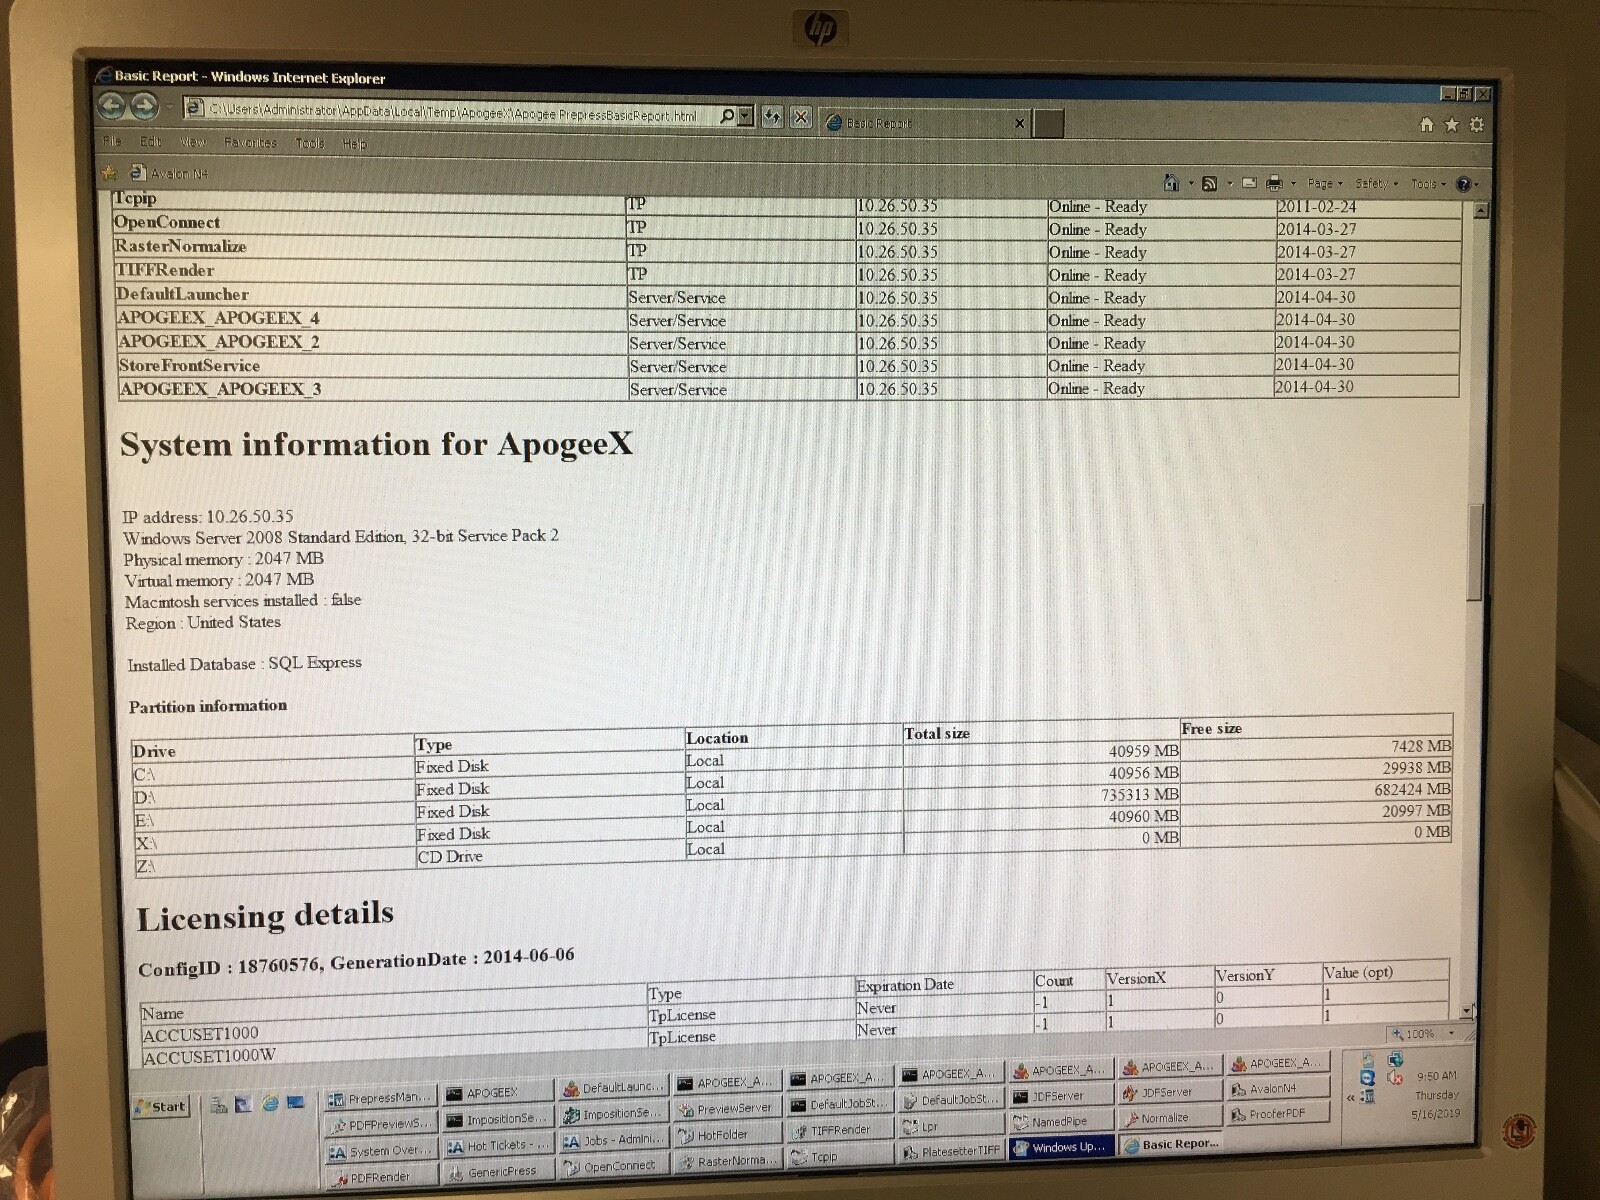1600x1200 pixels.
Task: Print the report with the printer icon
Action: pyautogui.click(x=1274, y=183)
